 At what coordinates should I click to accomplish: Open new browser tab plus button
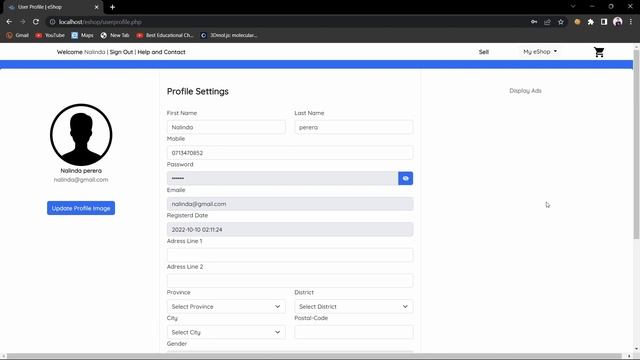click(112, 7)
